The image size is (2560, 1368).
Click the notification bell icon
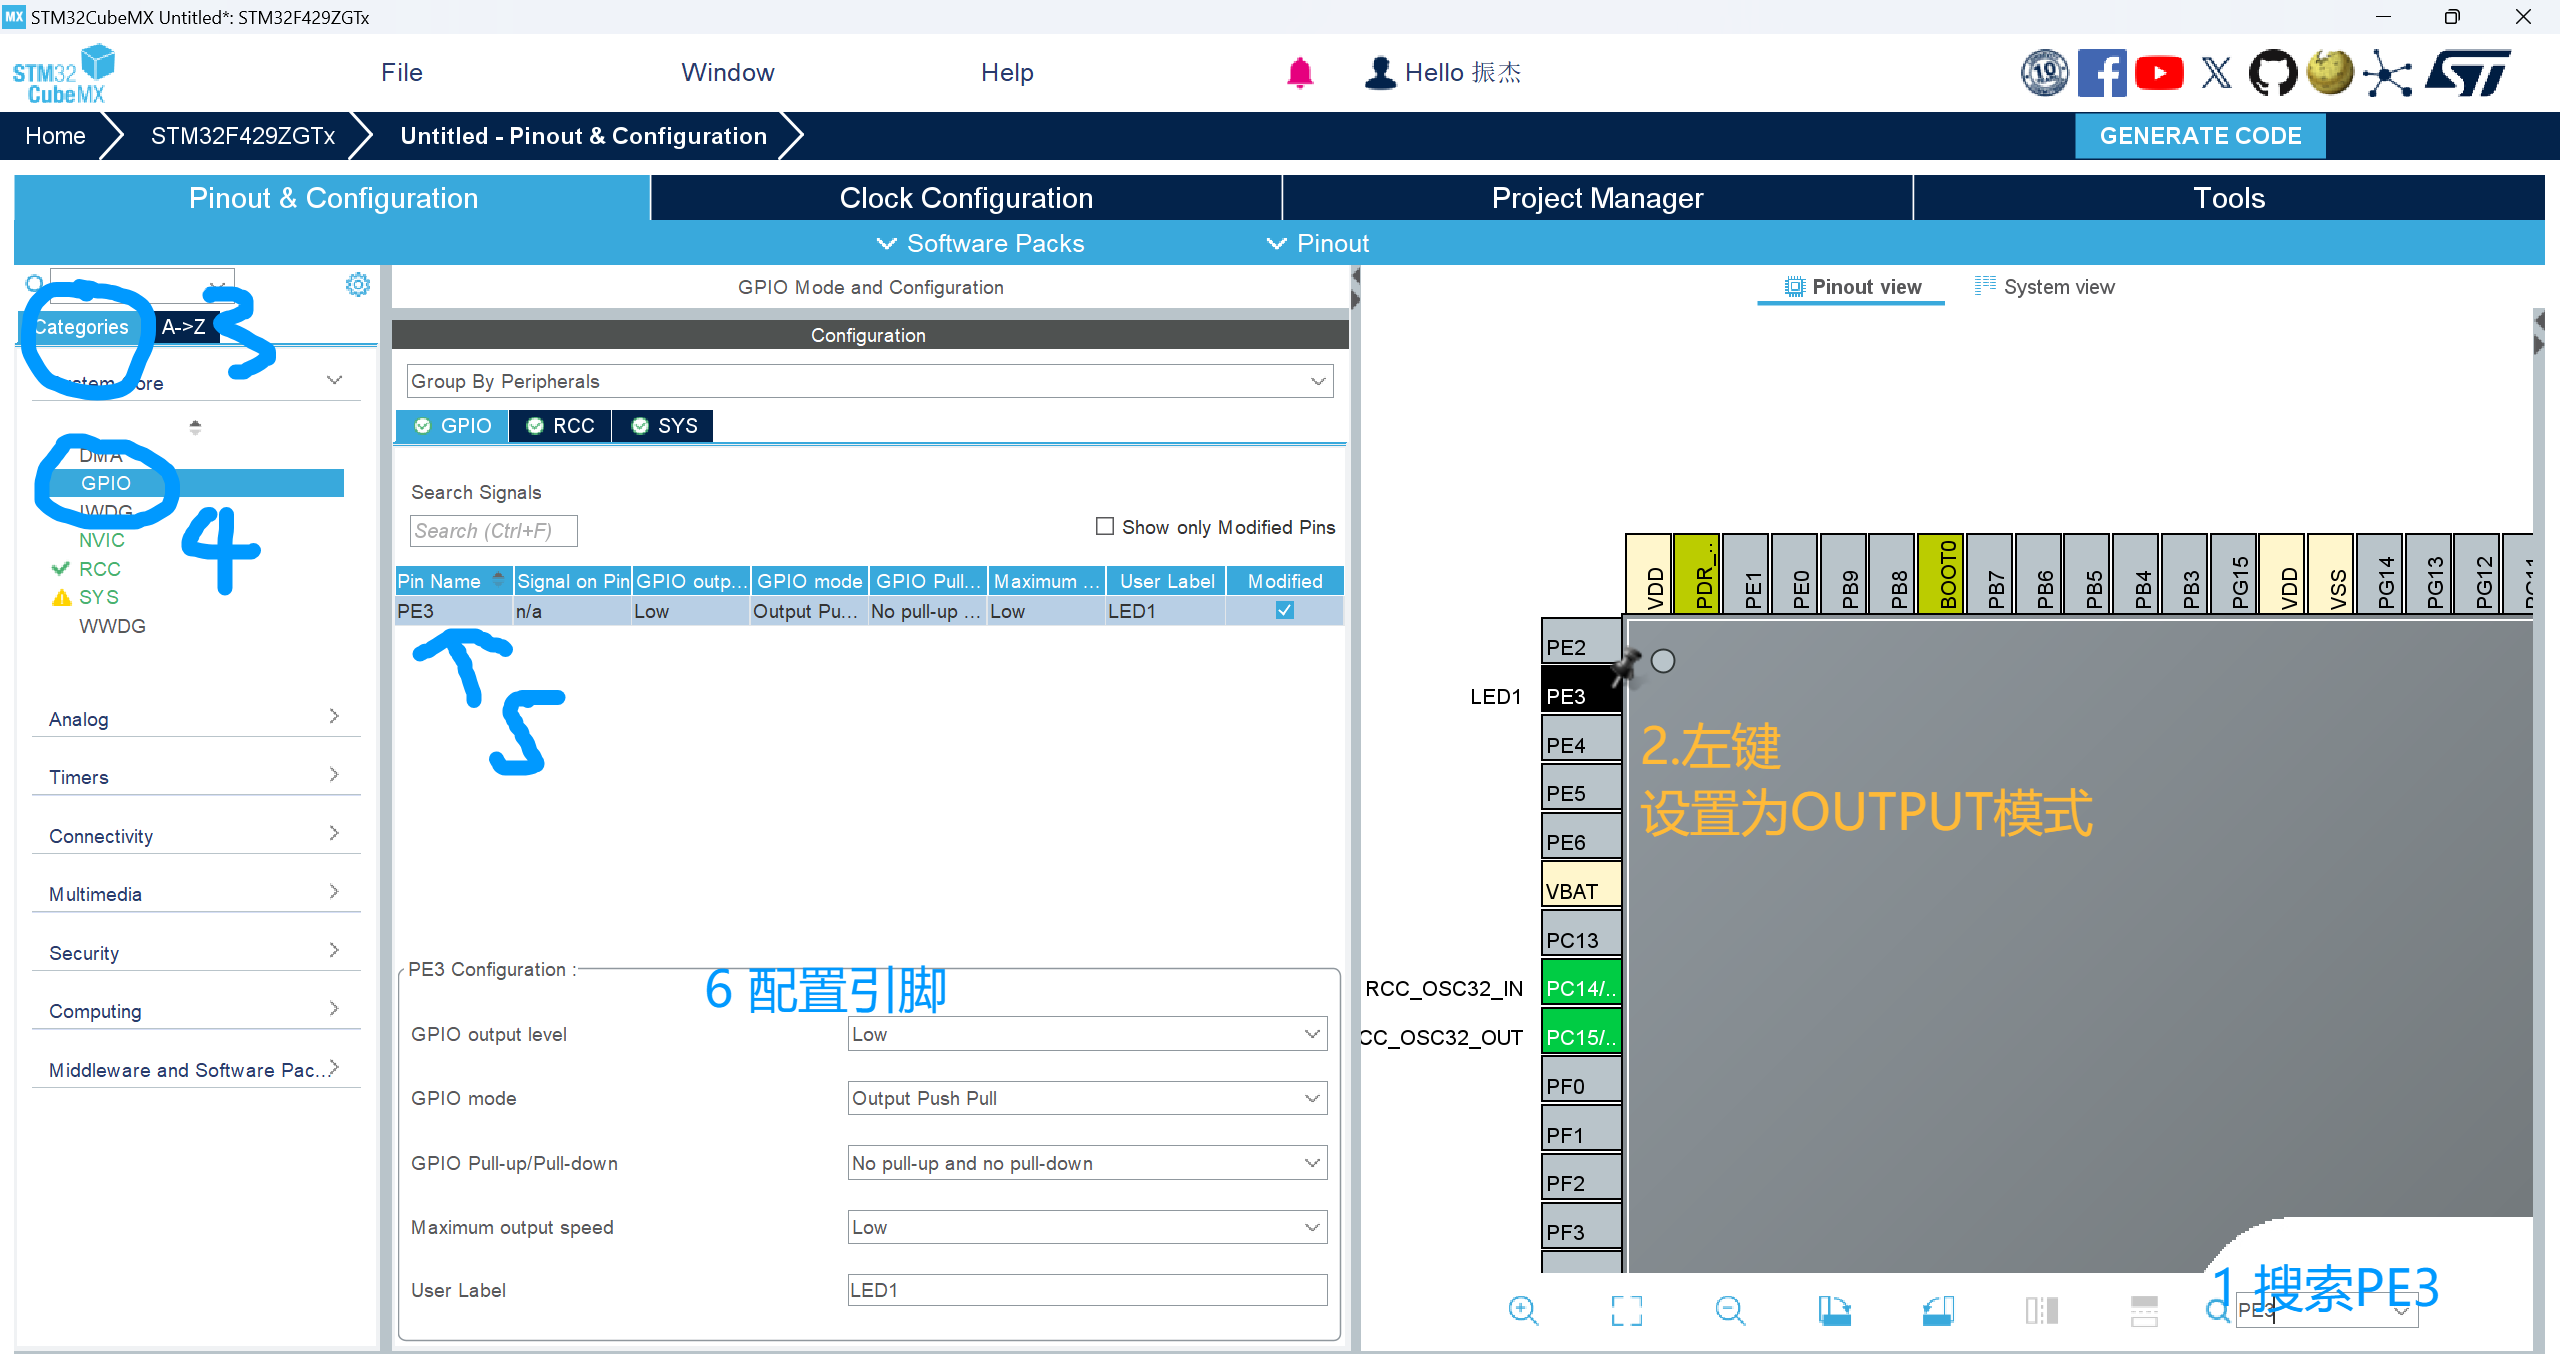(1299, 72)
